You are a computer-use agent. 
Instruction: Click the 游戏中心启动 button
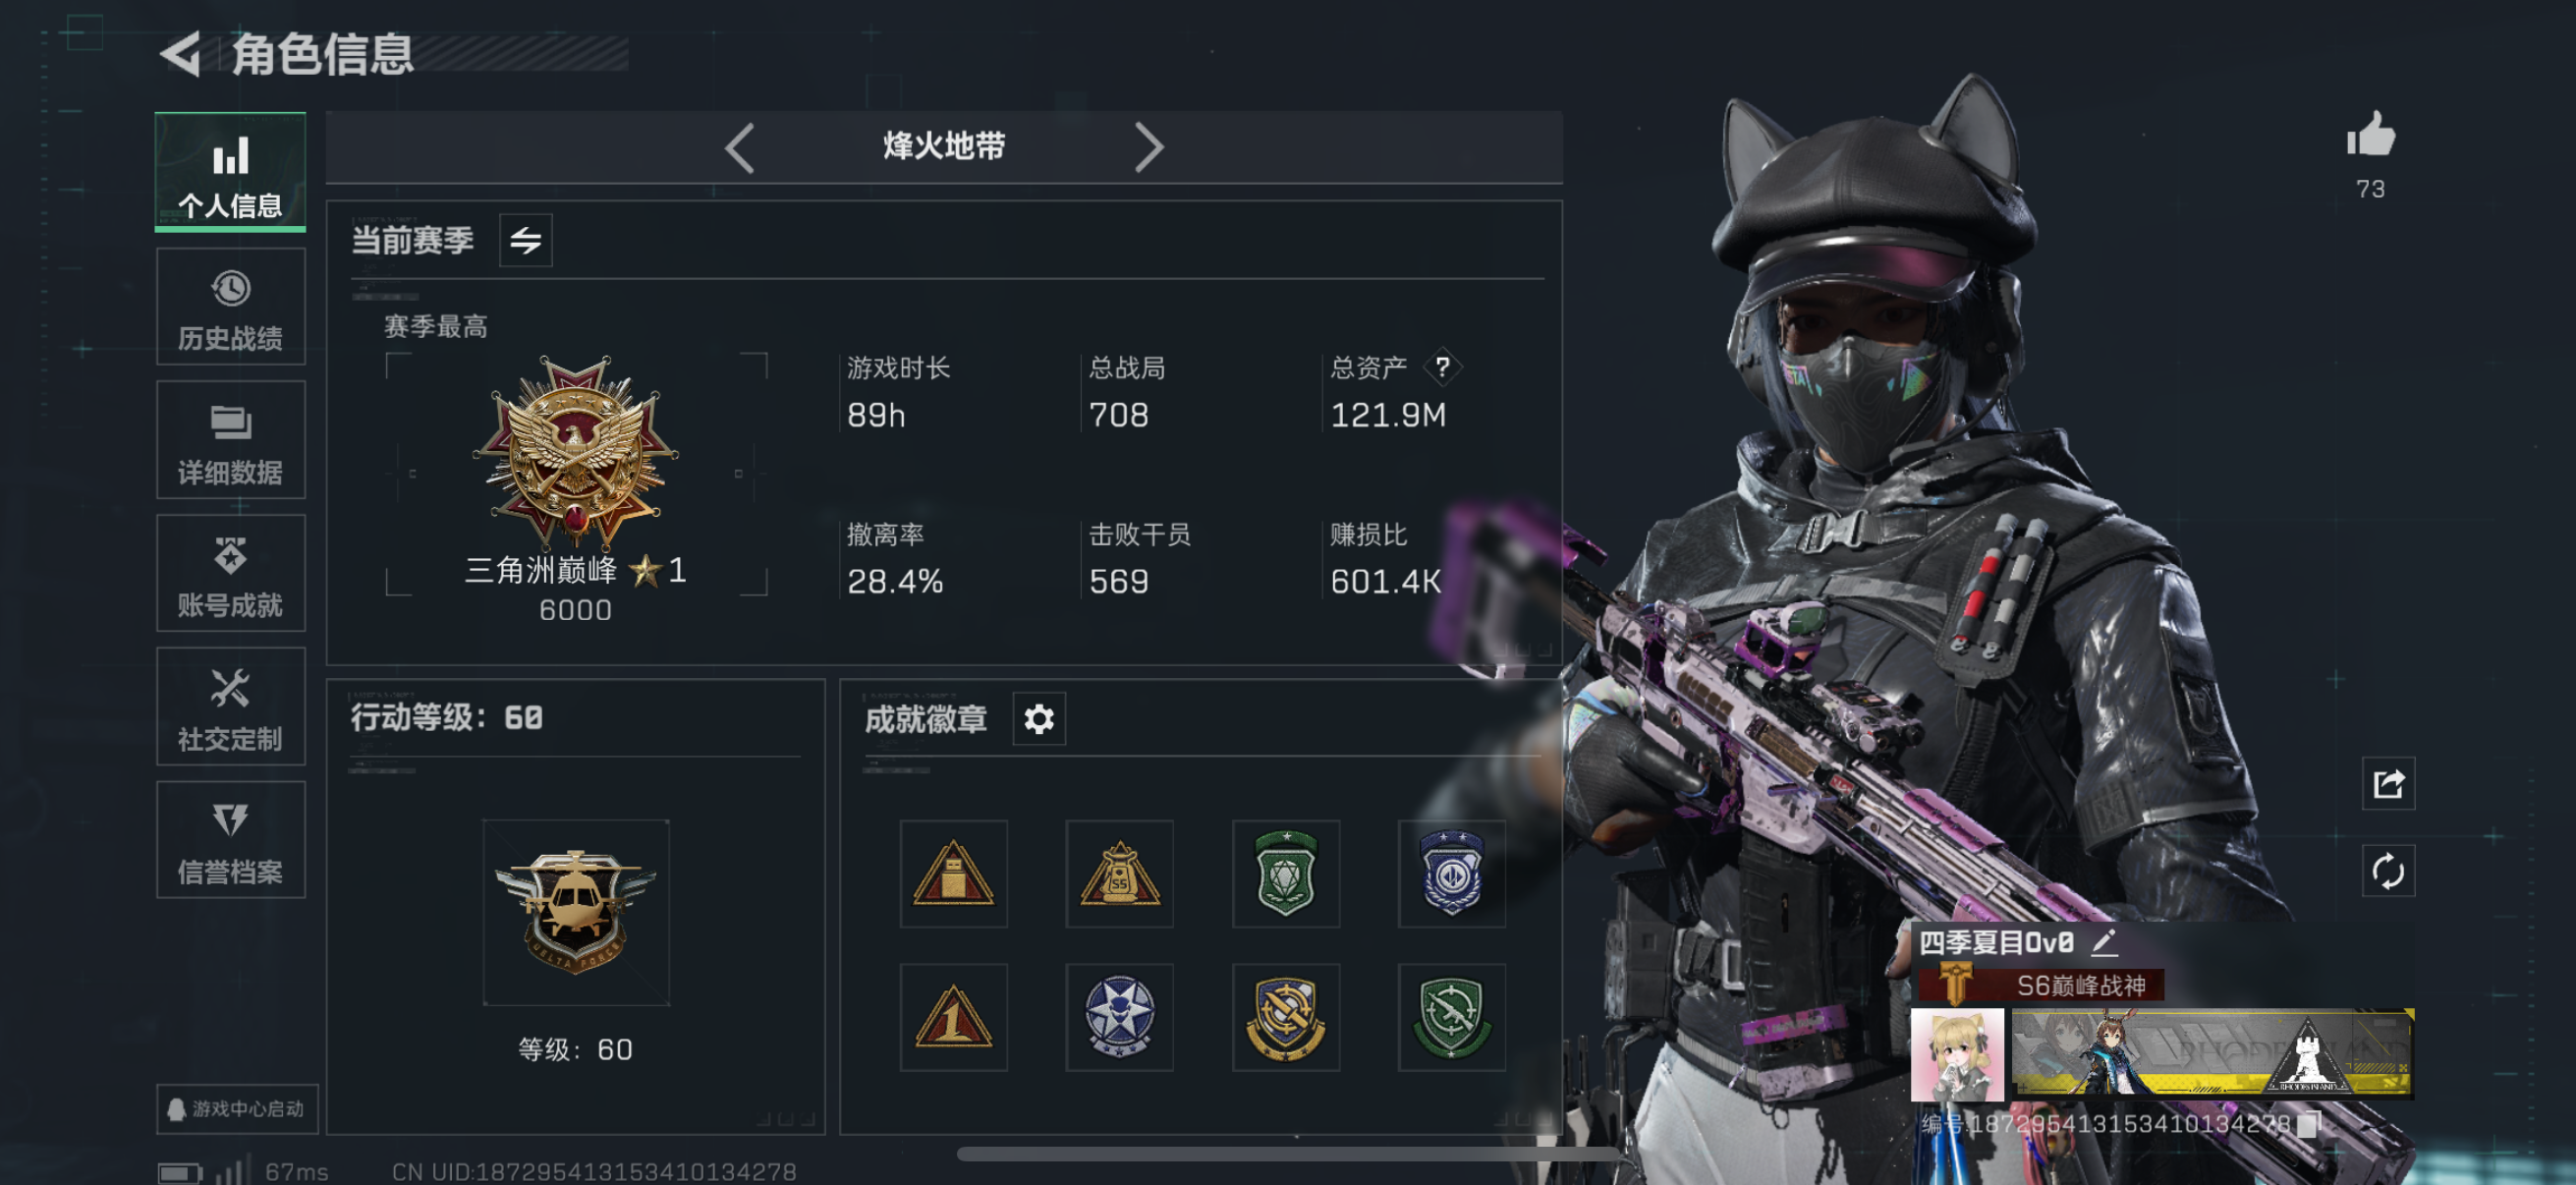(x=237, y=1108)
